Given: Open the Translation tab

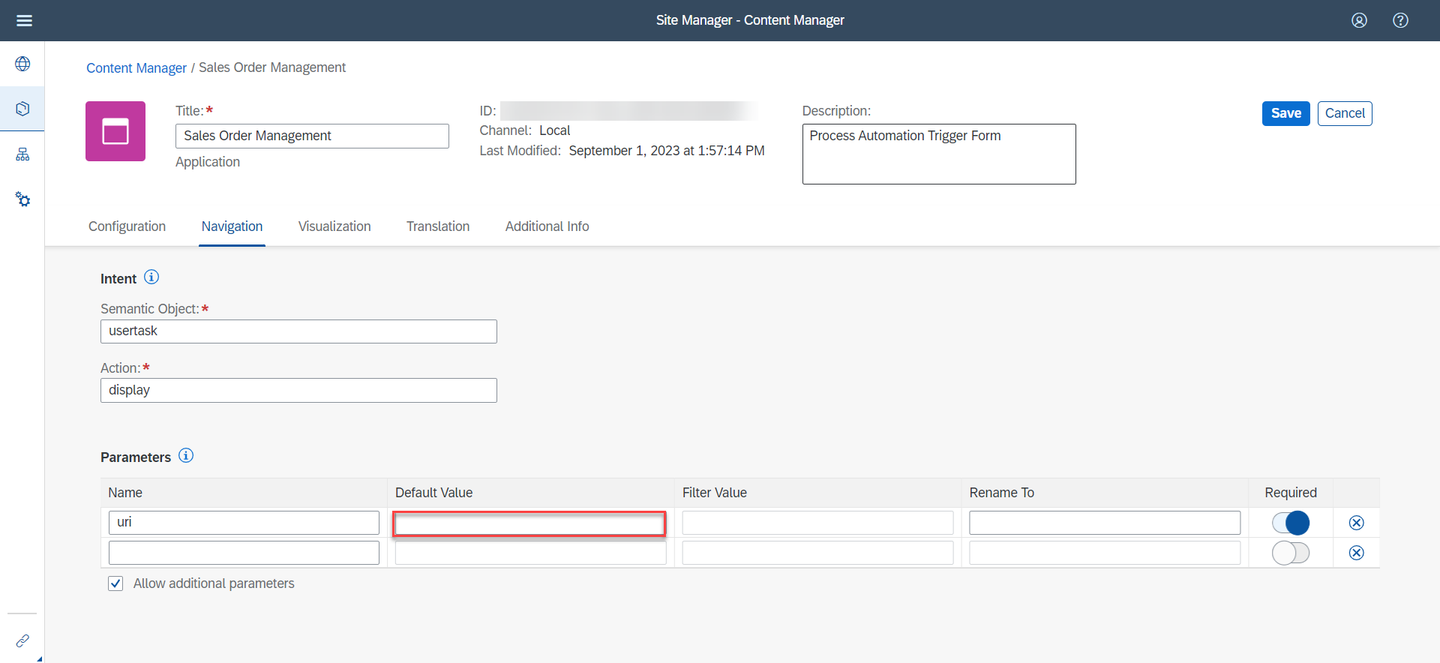Looking at the screenshot, I should click(x=438, y=226).
